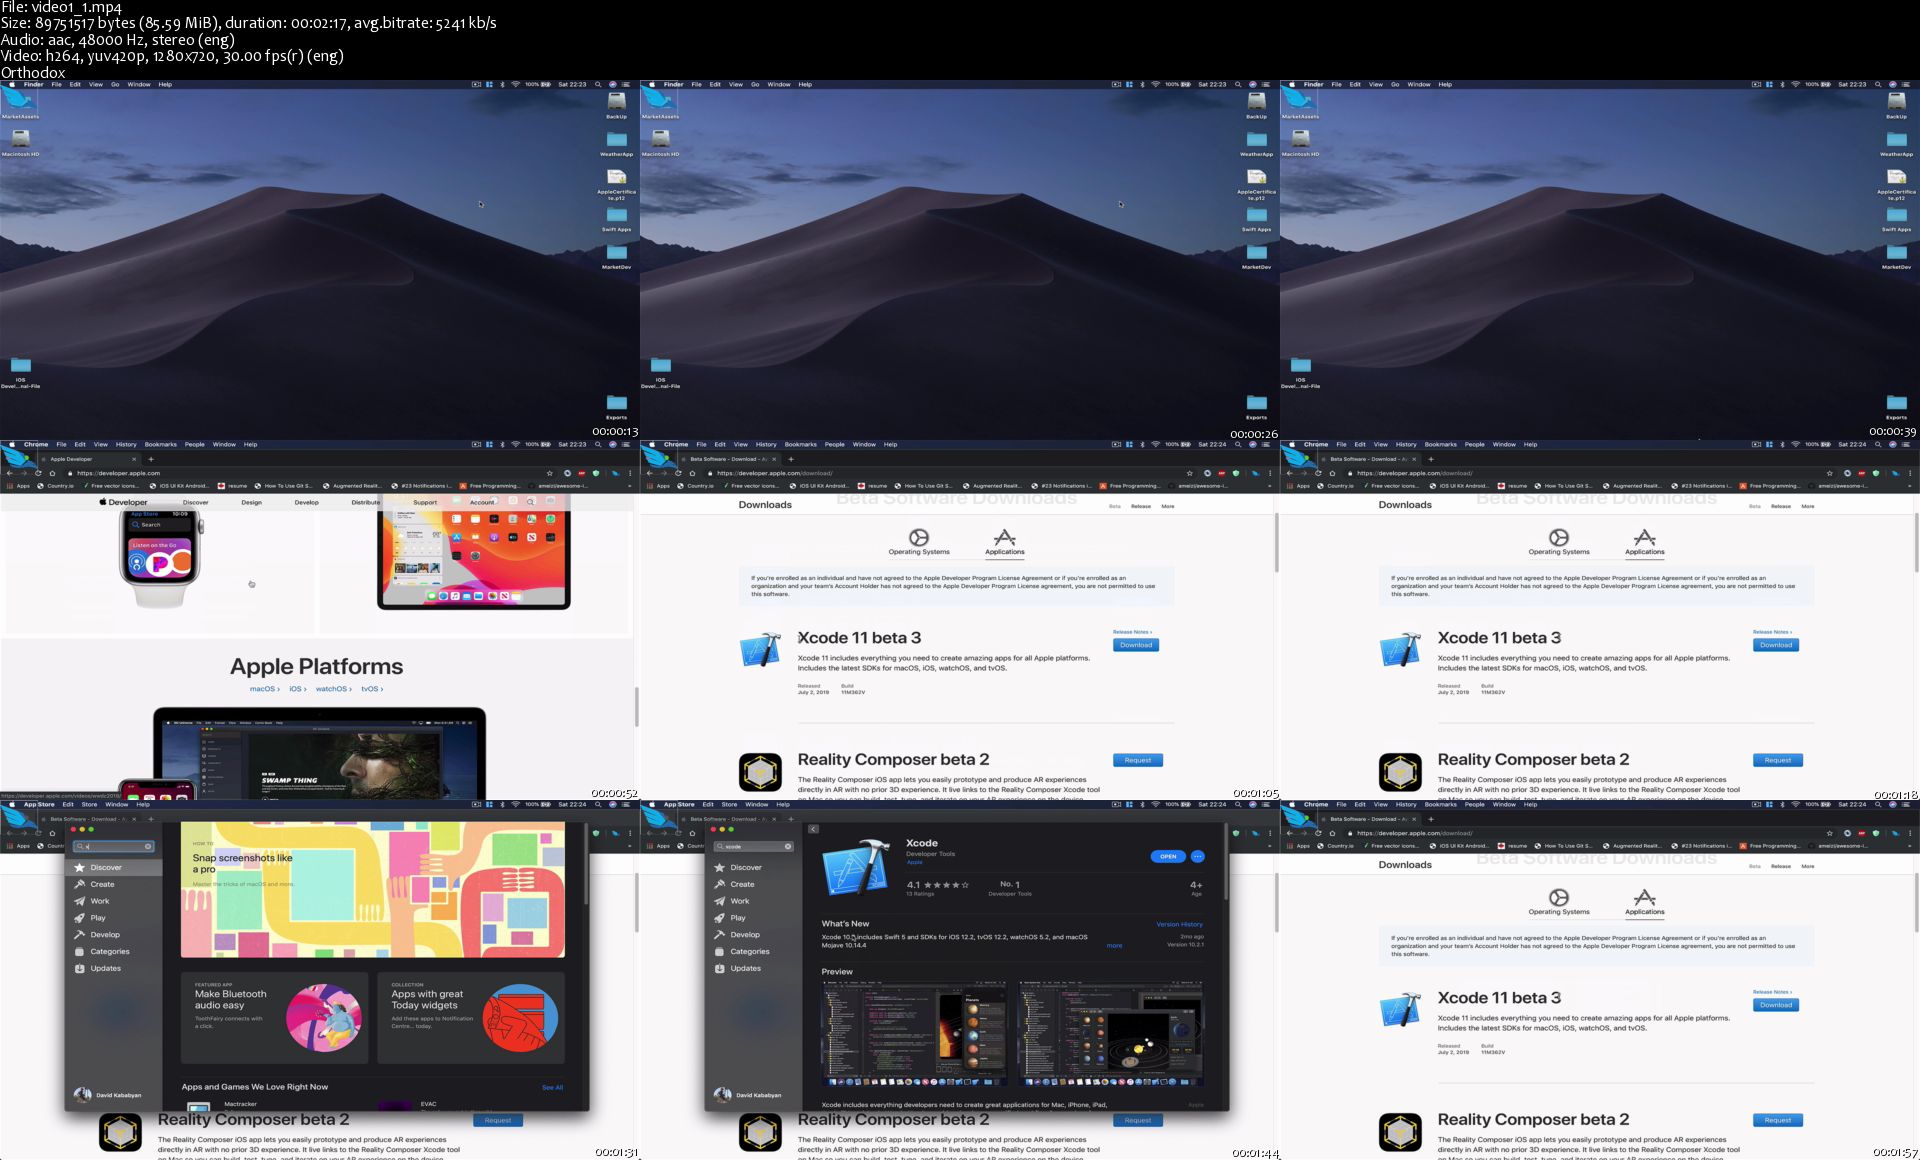Open the Apps with great Today widgets card
1920x1160 pixels.
point(471,1017)
